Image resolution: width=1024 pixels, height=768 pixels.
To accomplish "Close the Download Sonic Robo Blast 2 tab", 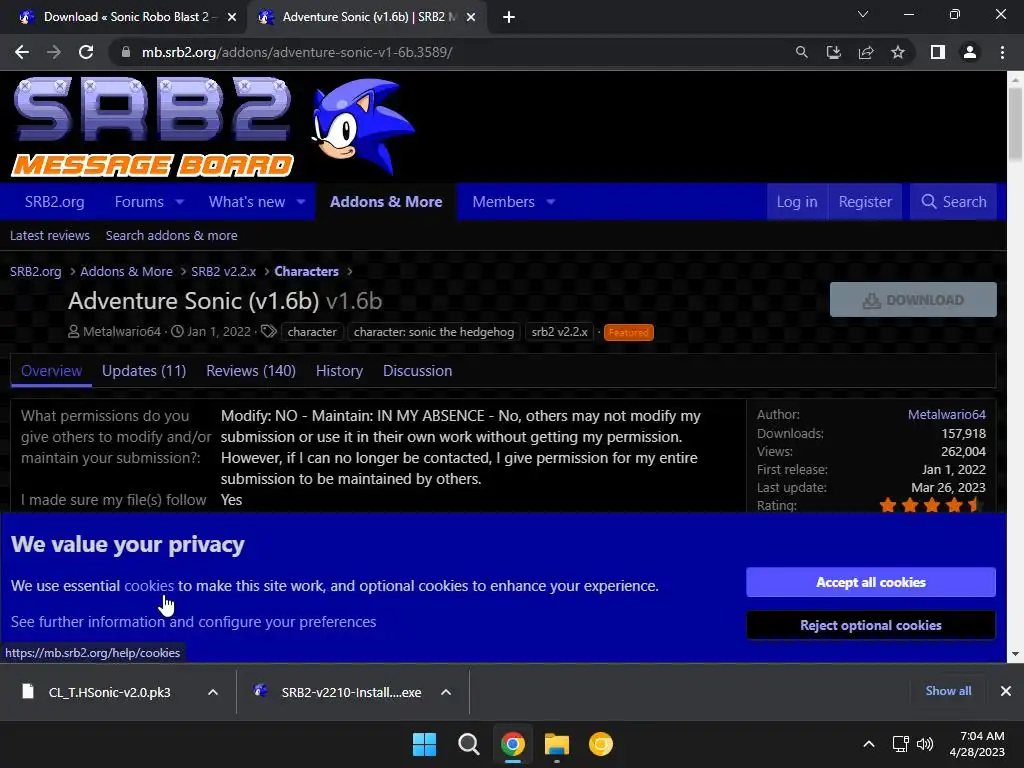I will coord(232,17).
